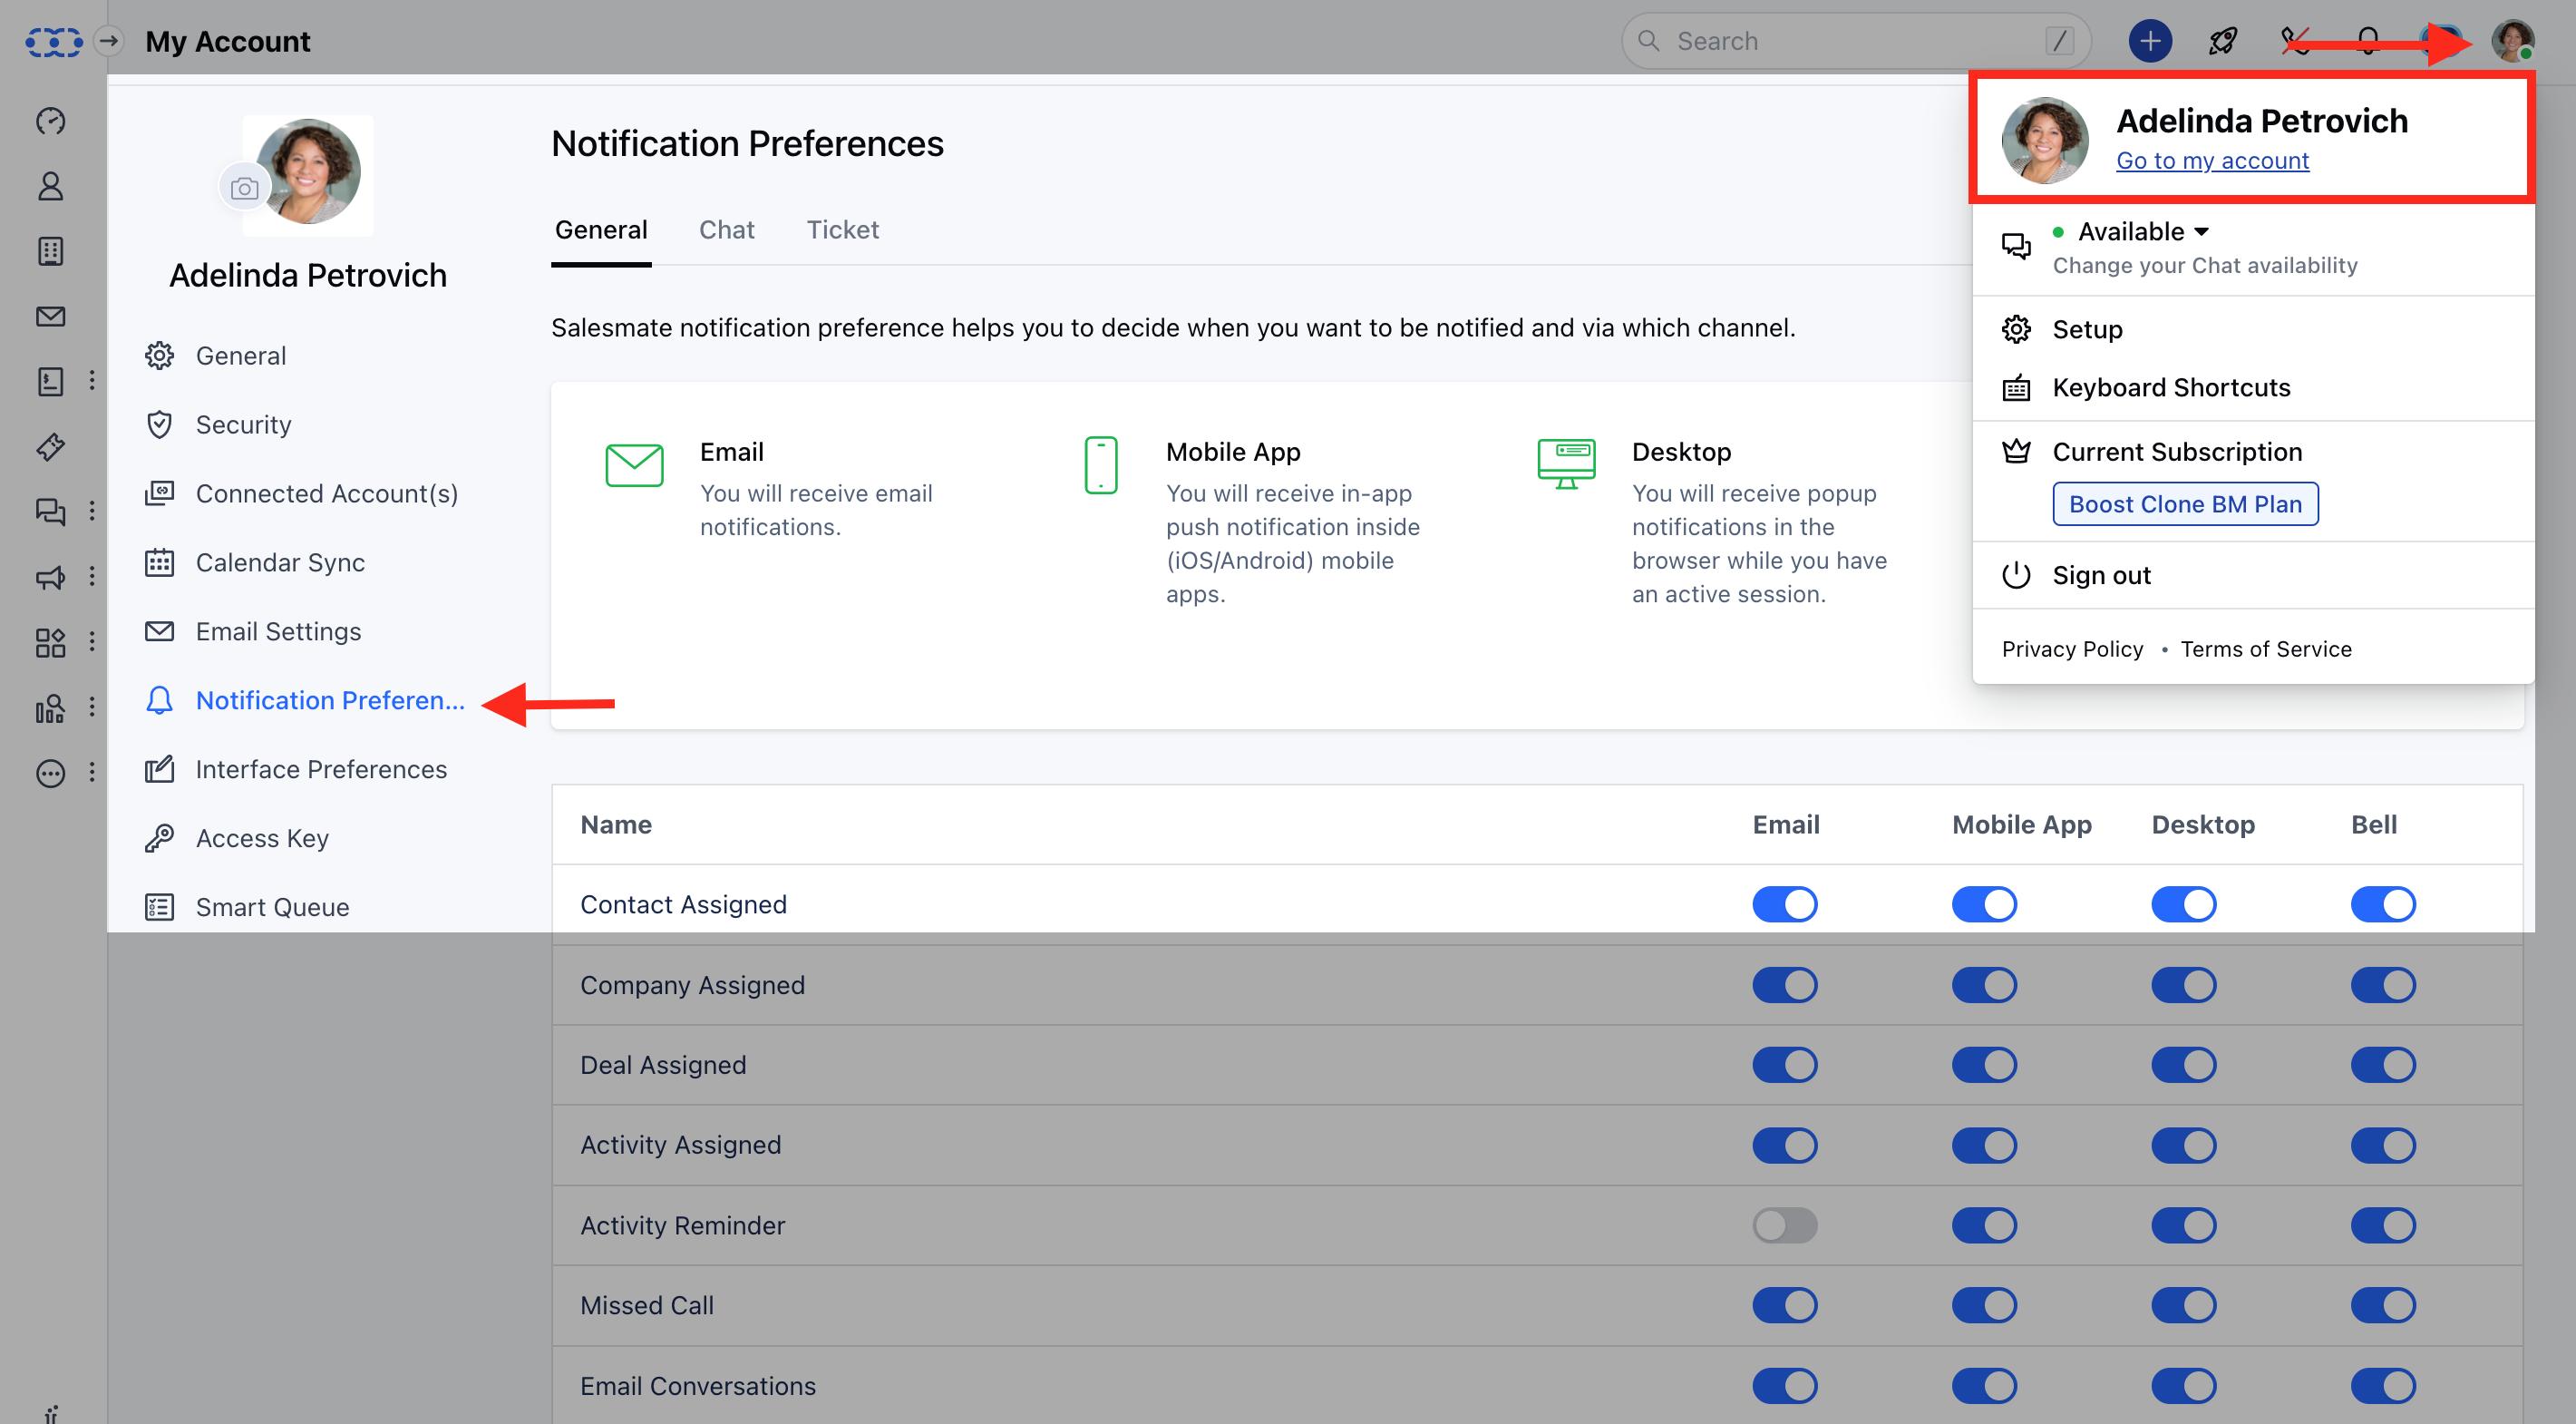Select the Contacts person icon
Screen dimensions: 2576x1424
(x=51, y=186)
